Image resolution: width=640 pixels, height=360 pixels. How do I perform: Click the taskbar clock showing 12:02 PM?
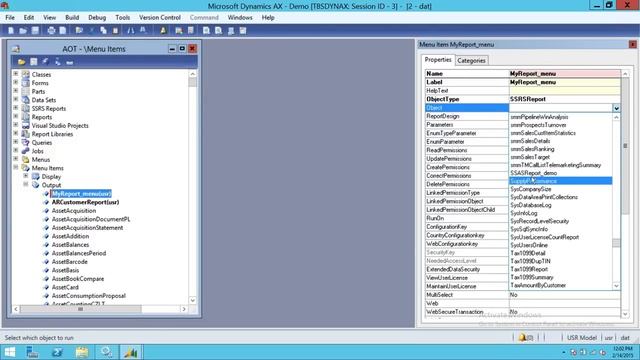click(622, 352)
